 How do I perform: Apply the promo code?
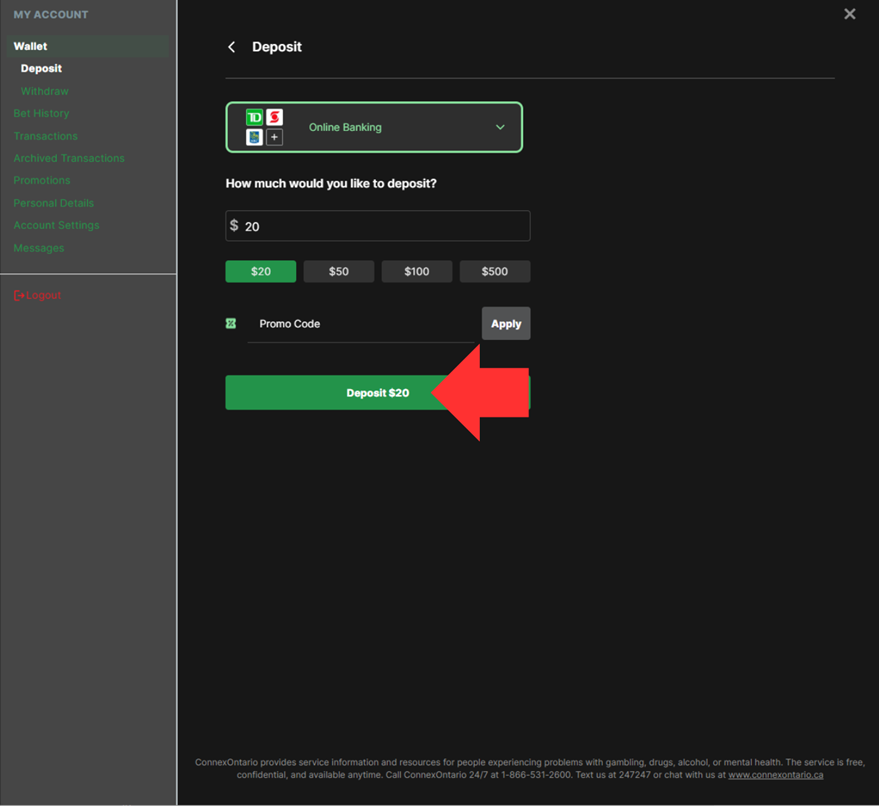click(505, 324)
